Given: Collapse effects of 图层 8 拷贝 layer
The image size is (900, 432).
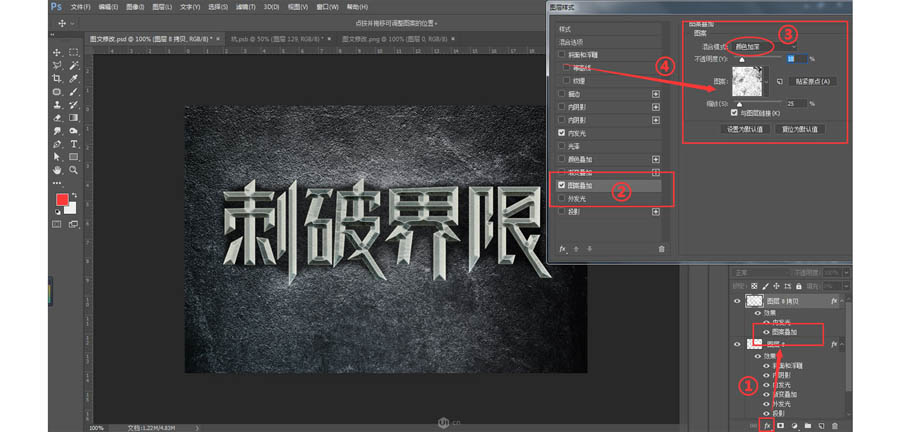Looking at the screenshot, I should tap(841, 301).
